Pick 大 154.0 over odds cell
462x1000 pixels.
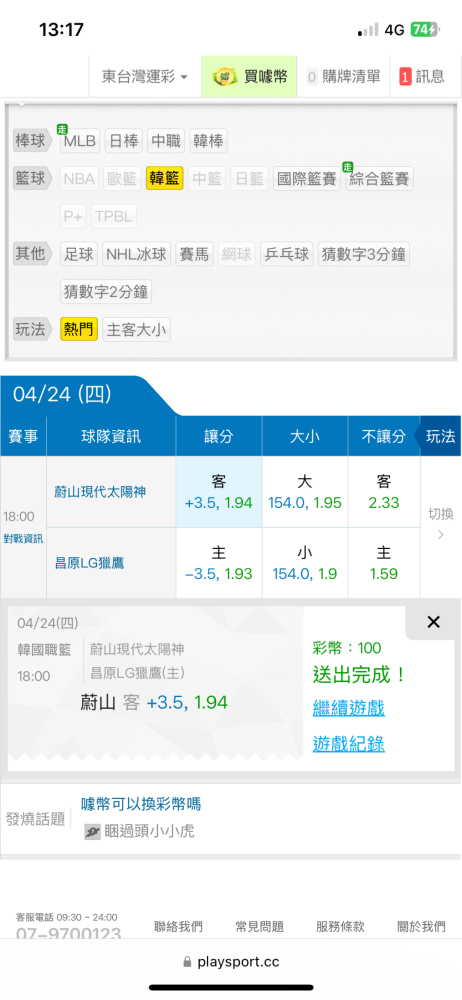point(304,492)
